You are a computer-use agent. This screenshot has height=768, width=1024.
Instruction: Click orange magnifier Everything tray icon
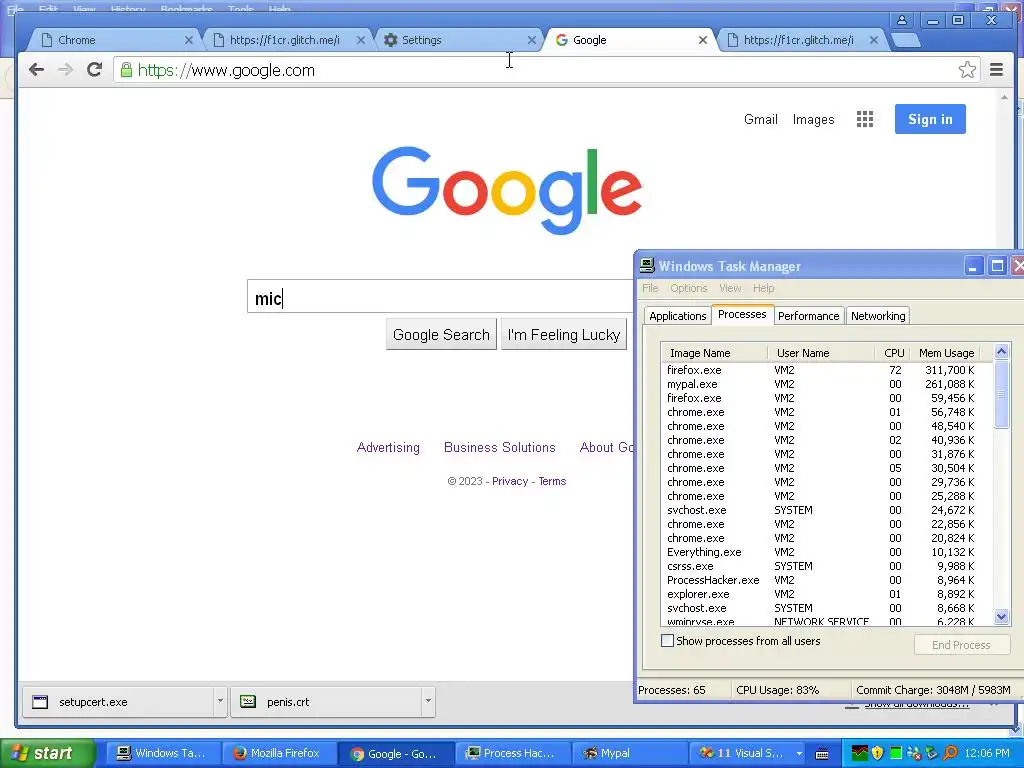tap(950, 753)
